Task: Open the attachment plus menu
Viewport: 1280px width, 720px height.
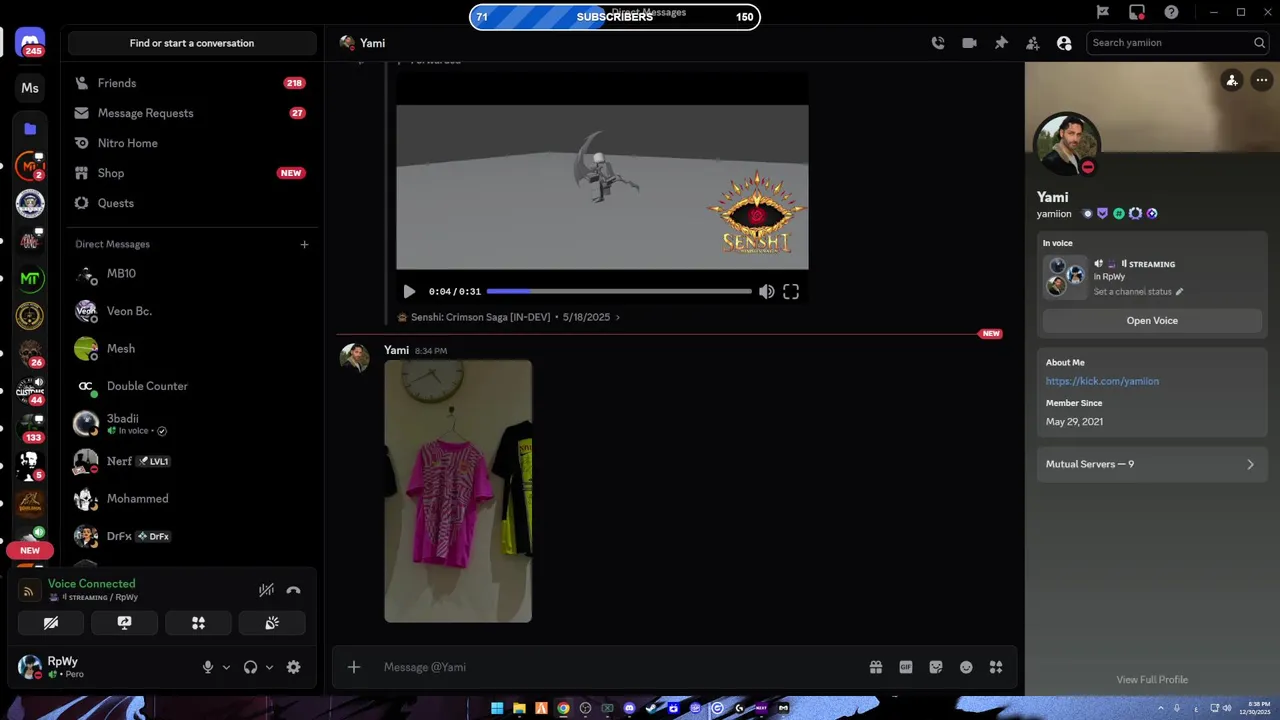Action: point(353,667)
